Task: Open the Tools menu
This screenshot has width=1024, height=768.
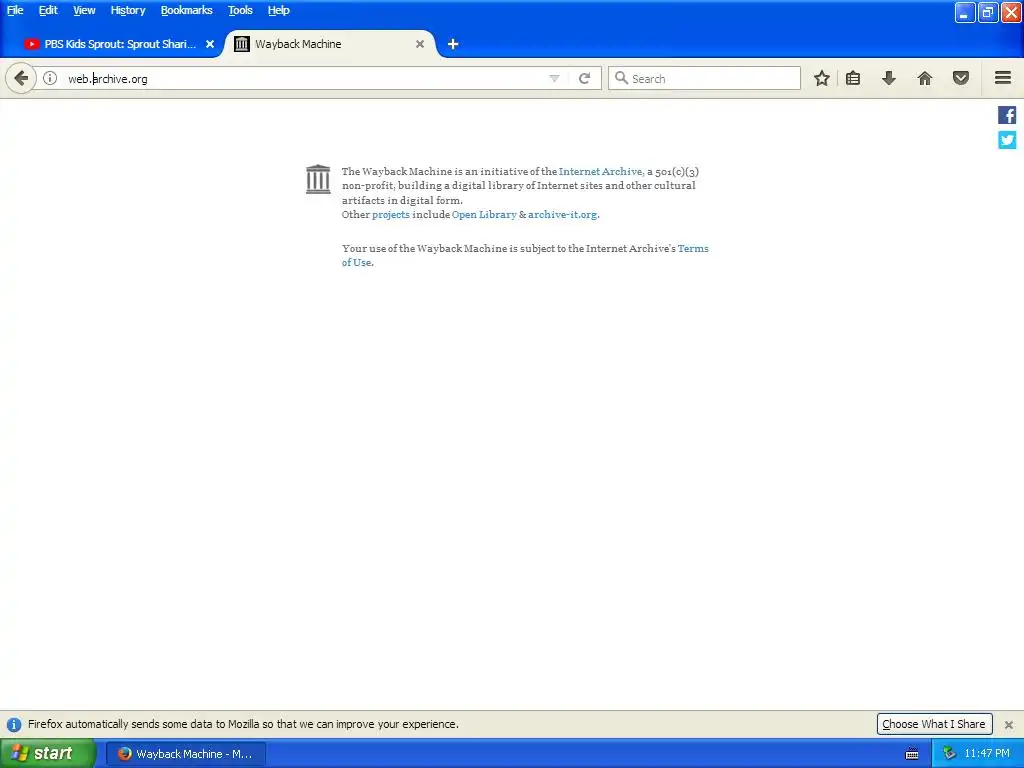Action: click(x=240, y=10)
